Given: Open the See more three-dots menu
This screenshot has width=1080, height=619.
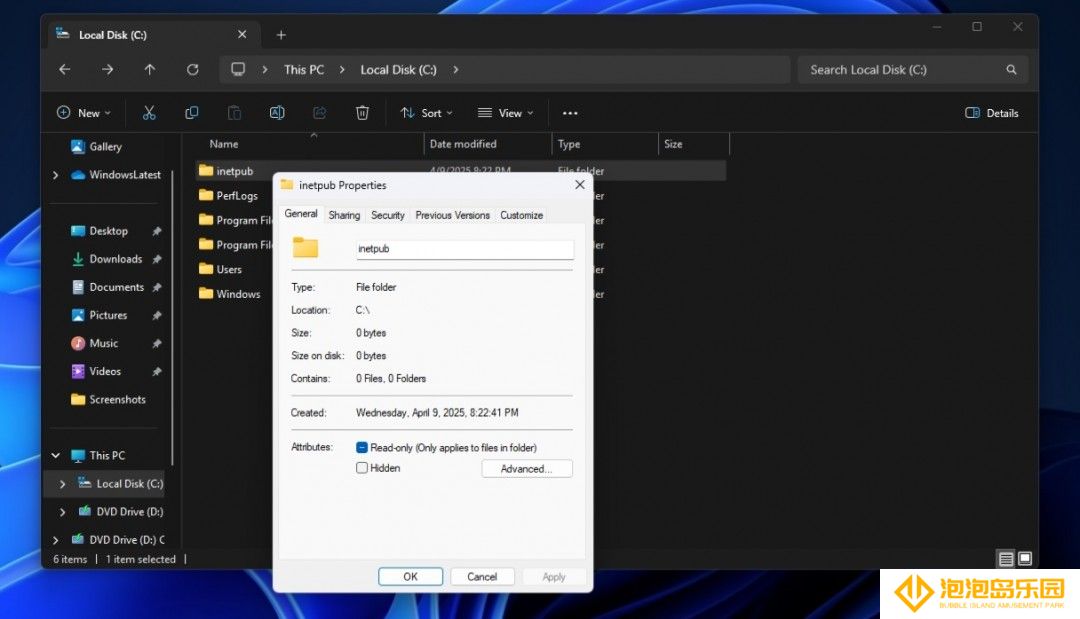Looking at the screenshot, I should click(x=570, y=113).
